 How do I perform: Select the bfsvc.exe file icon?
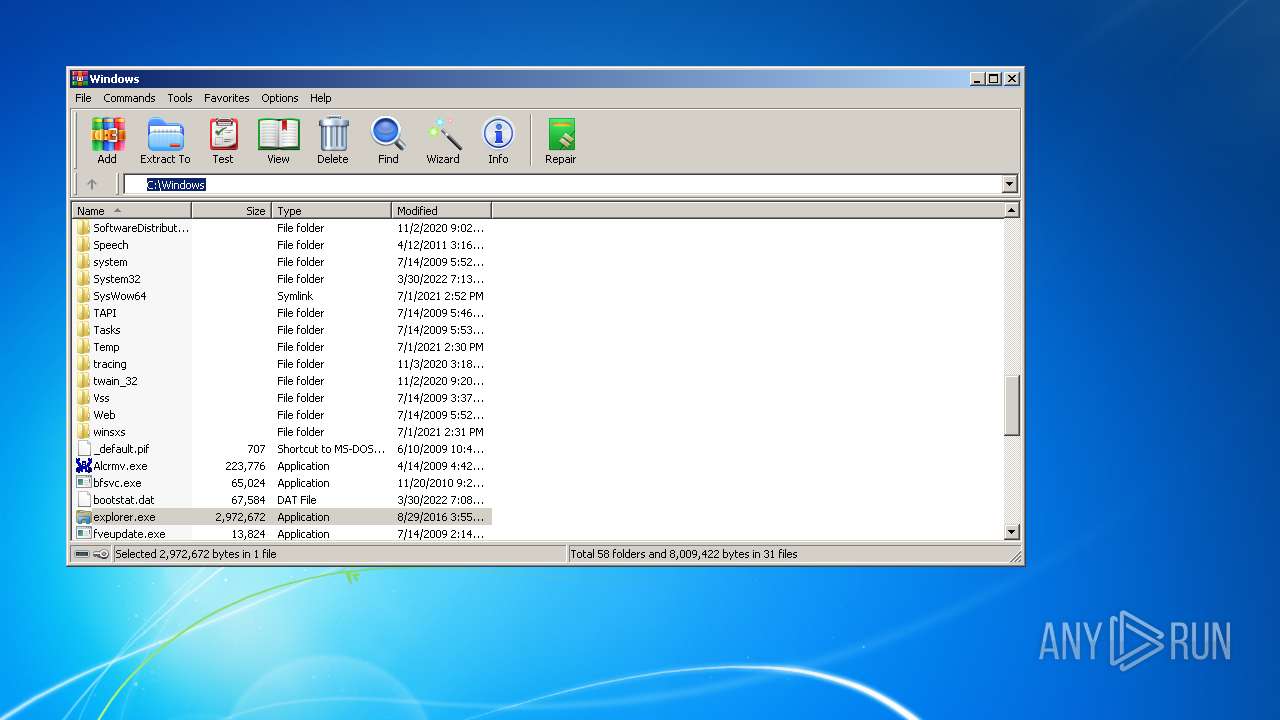tap(84, 483)
